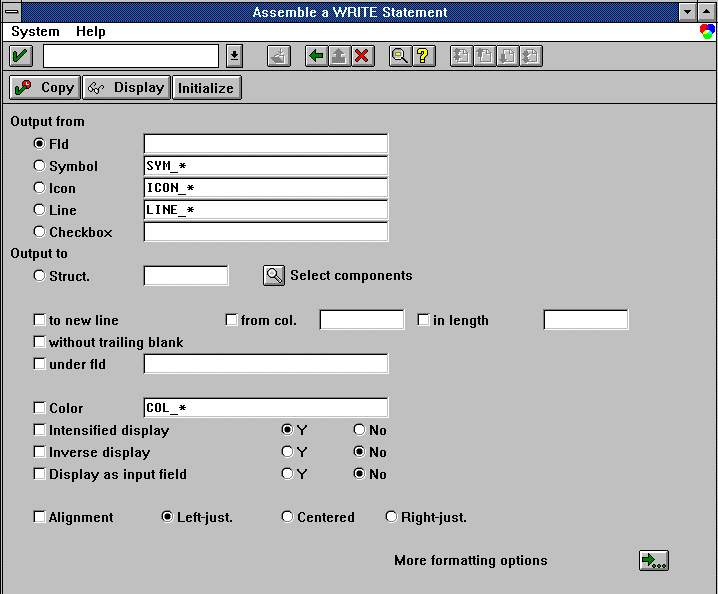Choose Centered alignment radio option
Viewport: 718px width, 594px height.
tap(288, 517)
